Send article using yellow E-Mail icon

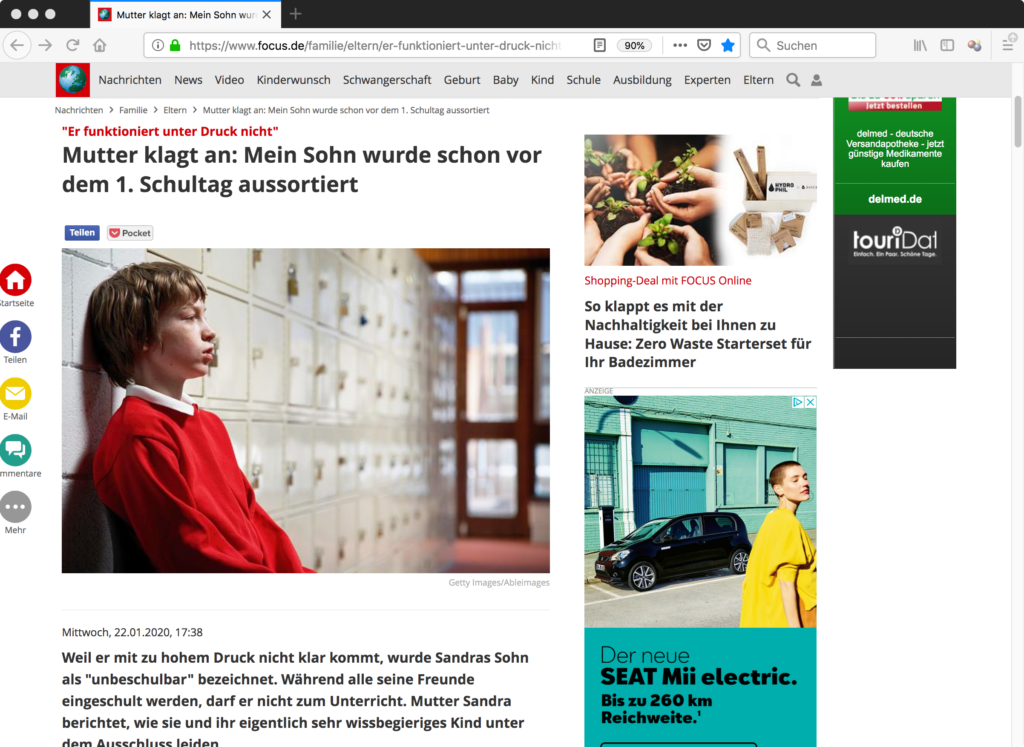[x=15, y=394]
